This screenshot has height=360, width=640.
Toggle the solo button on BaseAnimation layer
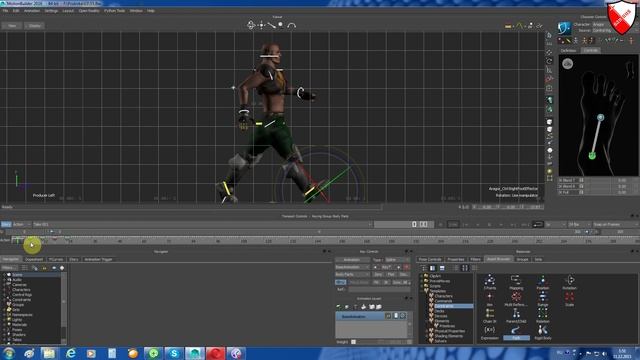coord(388,316)
